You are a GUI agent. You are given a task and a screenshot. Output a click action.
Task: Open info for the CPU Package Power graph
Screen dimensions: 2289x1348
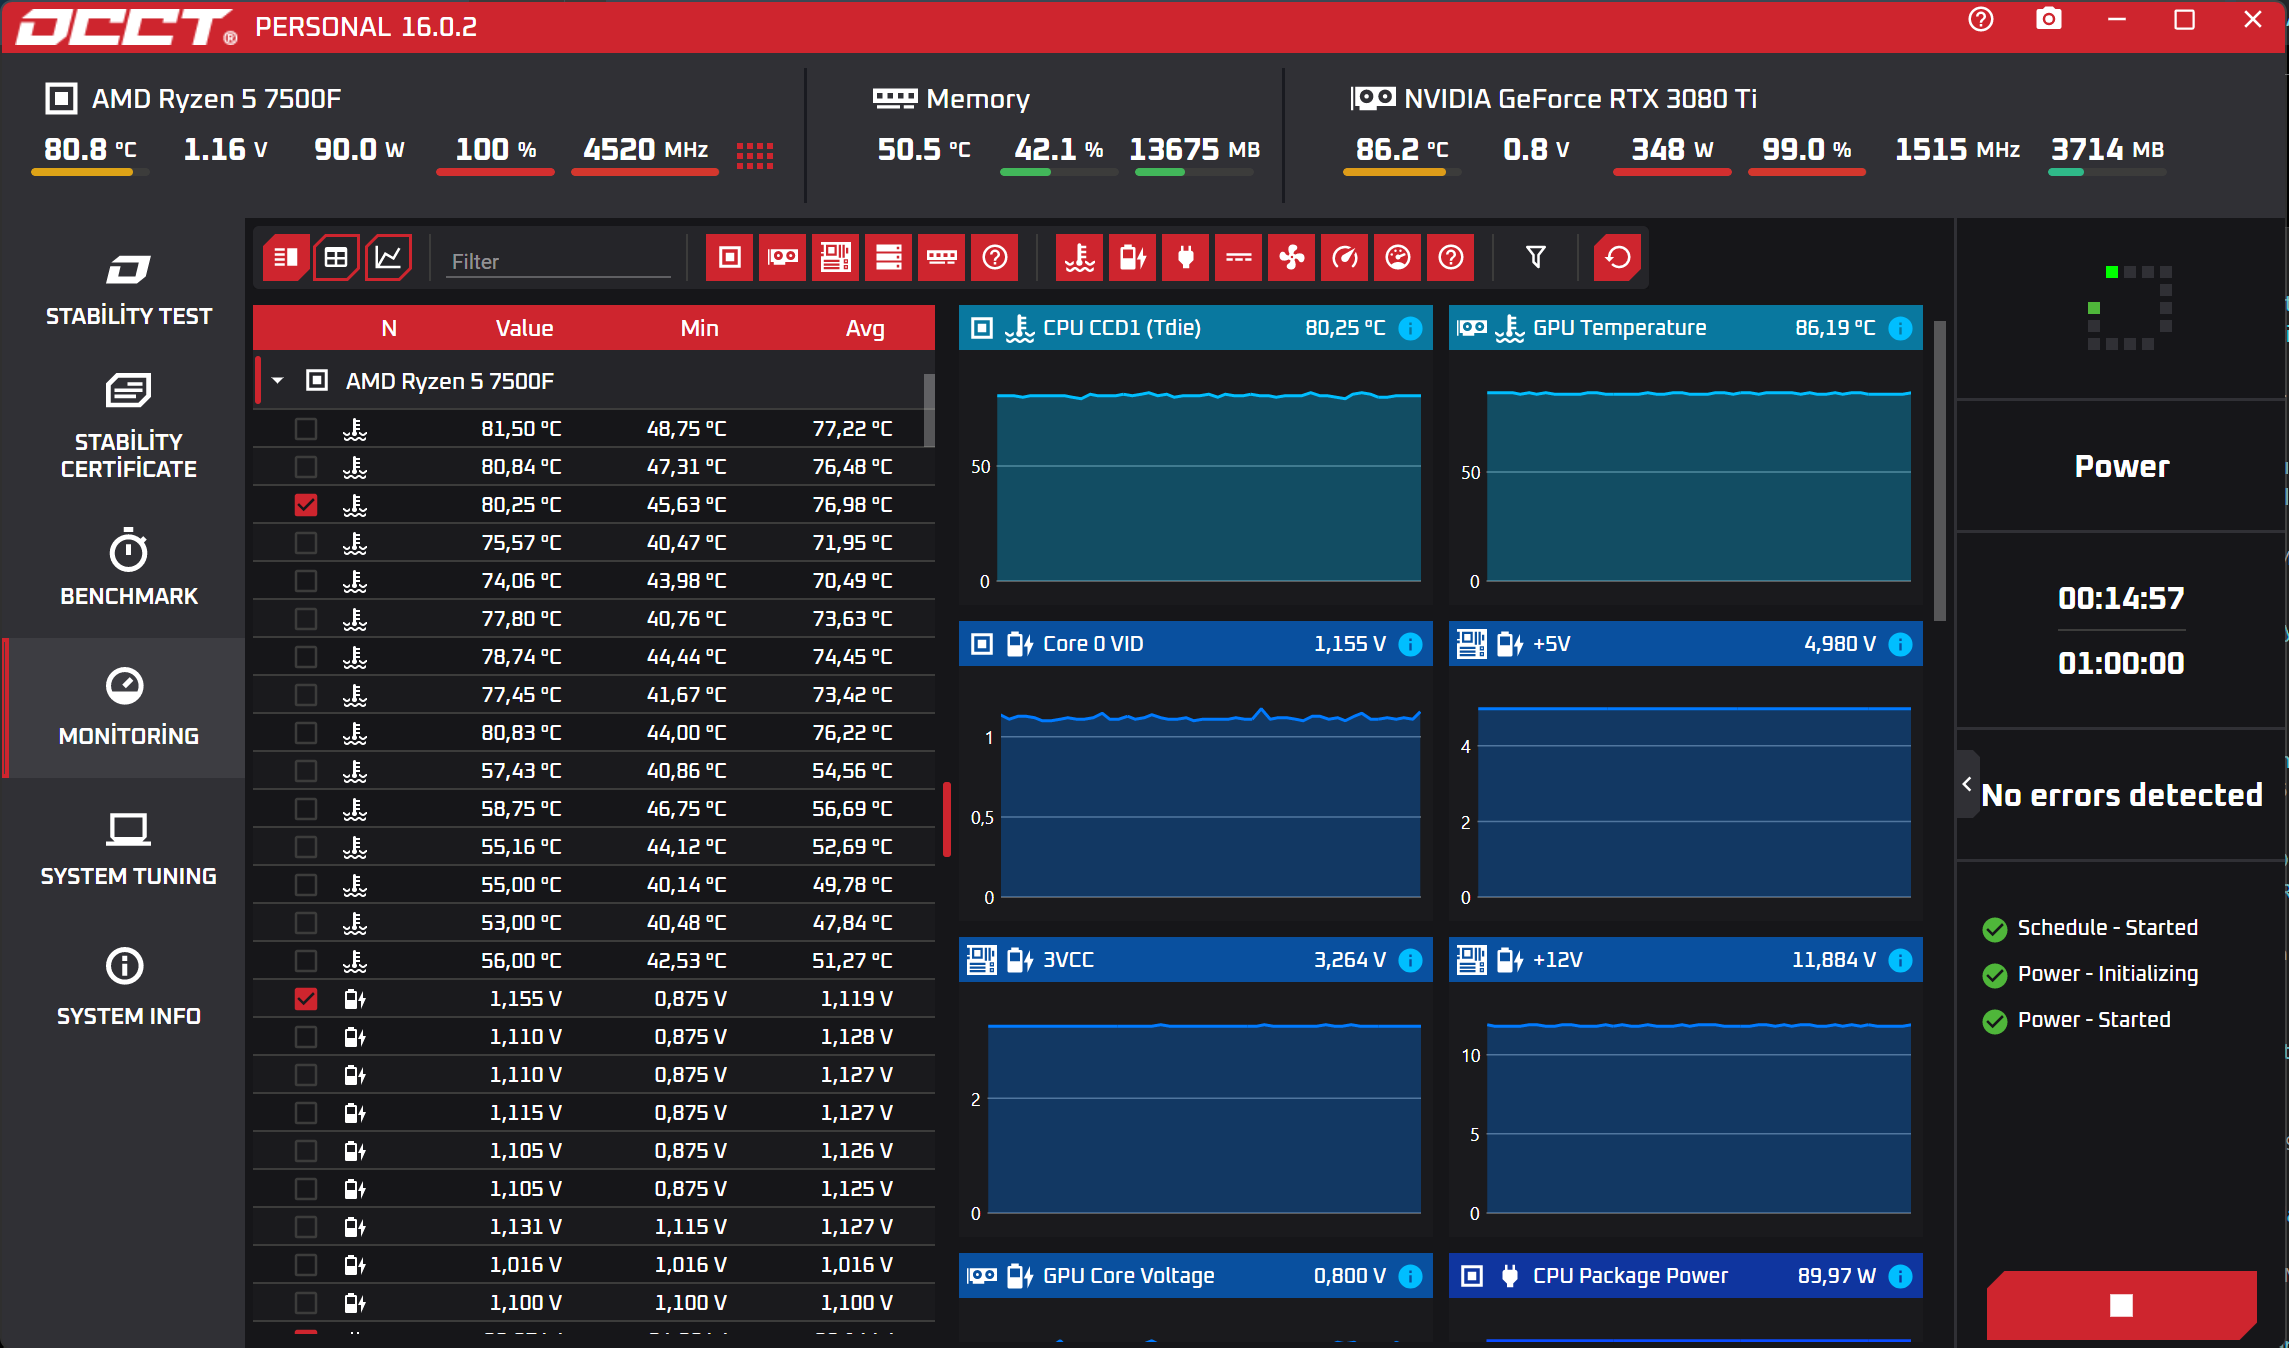[1901, 1276]
